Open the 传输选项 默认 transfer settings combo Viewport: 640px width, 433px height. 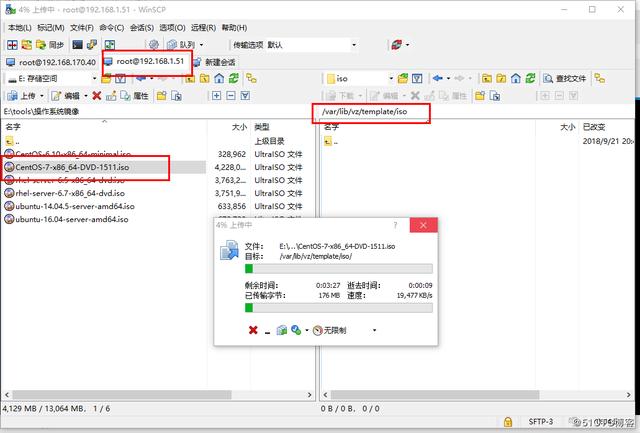tap(313, 45)
